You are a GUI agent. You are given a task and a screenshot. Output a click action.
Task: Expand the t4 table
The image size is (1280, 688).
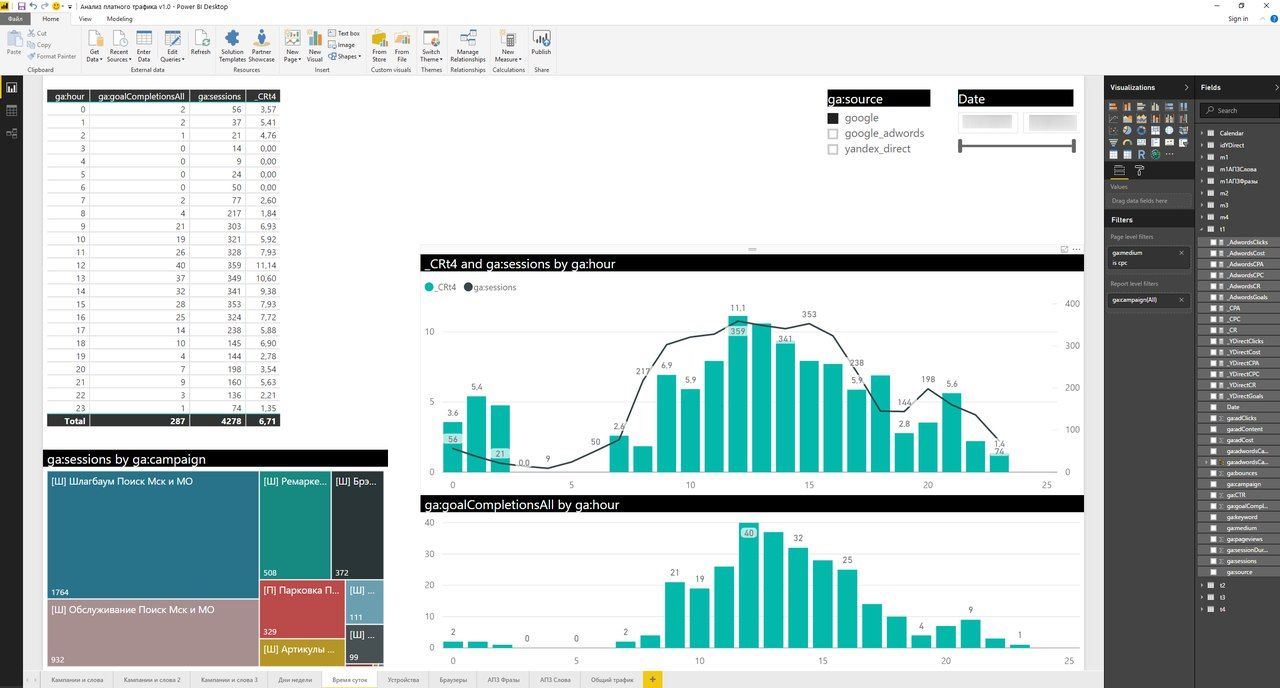point(1202,609)
